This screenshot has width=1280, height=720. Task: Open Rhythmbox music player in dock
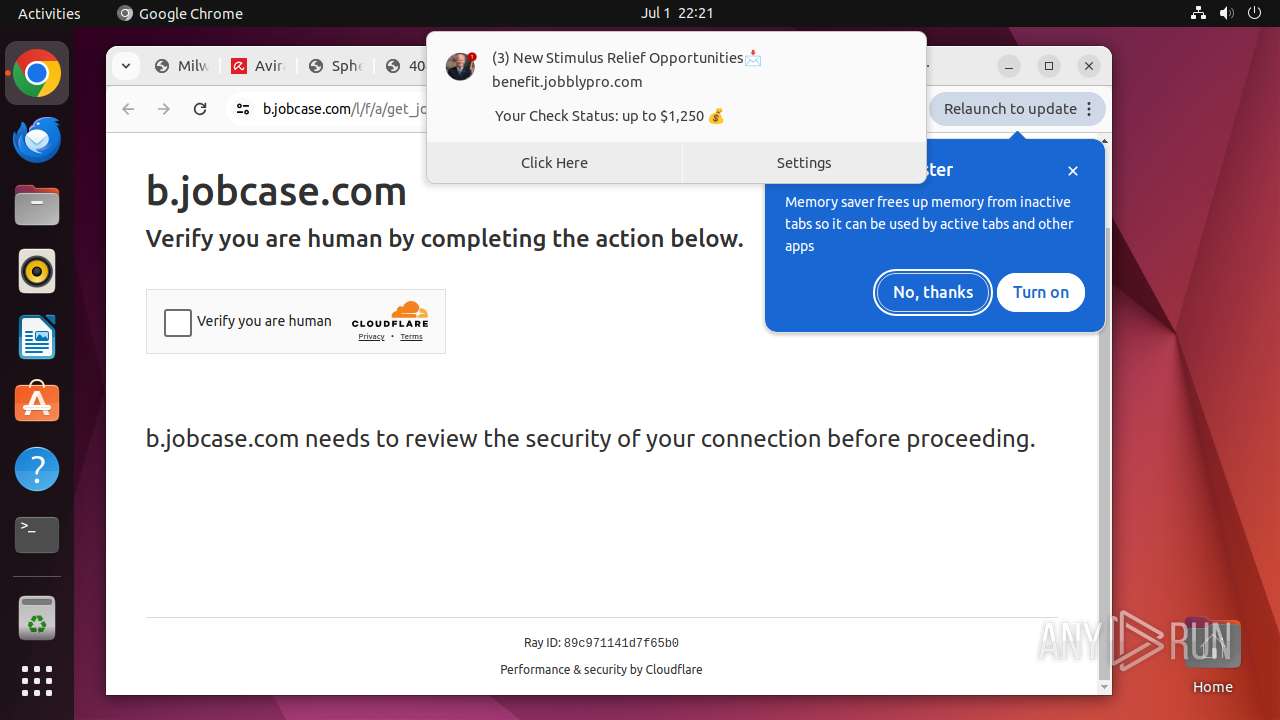pos(37,271)
